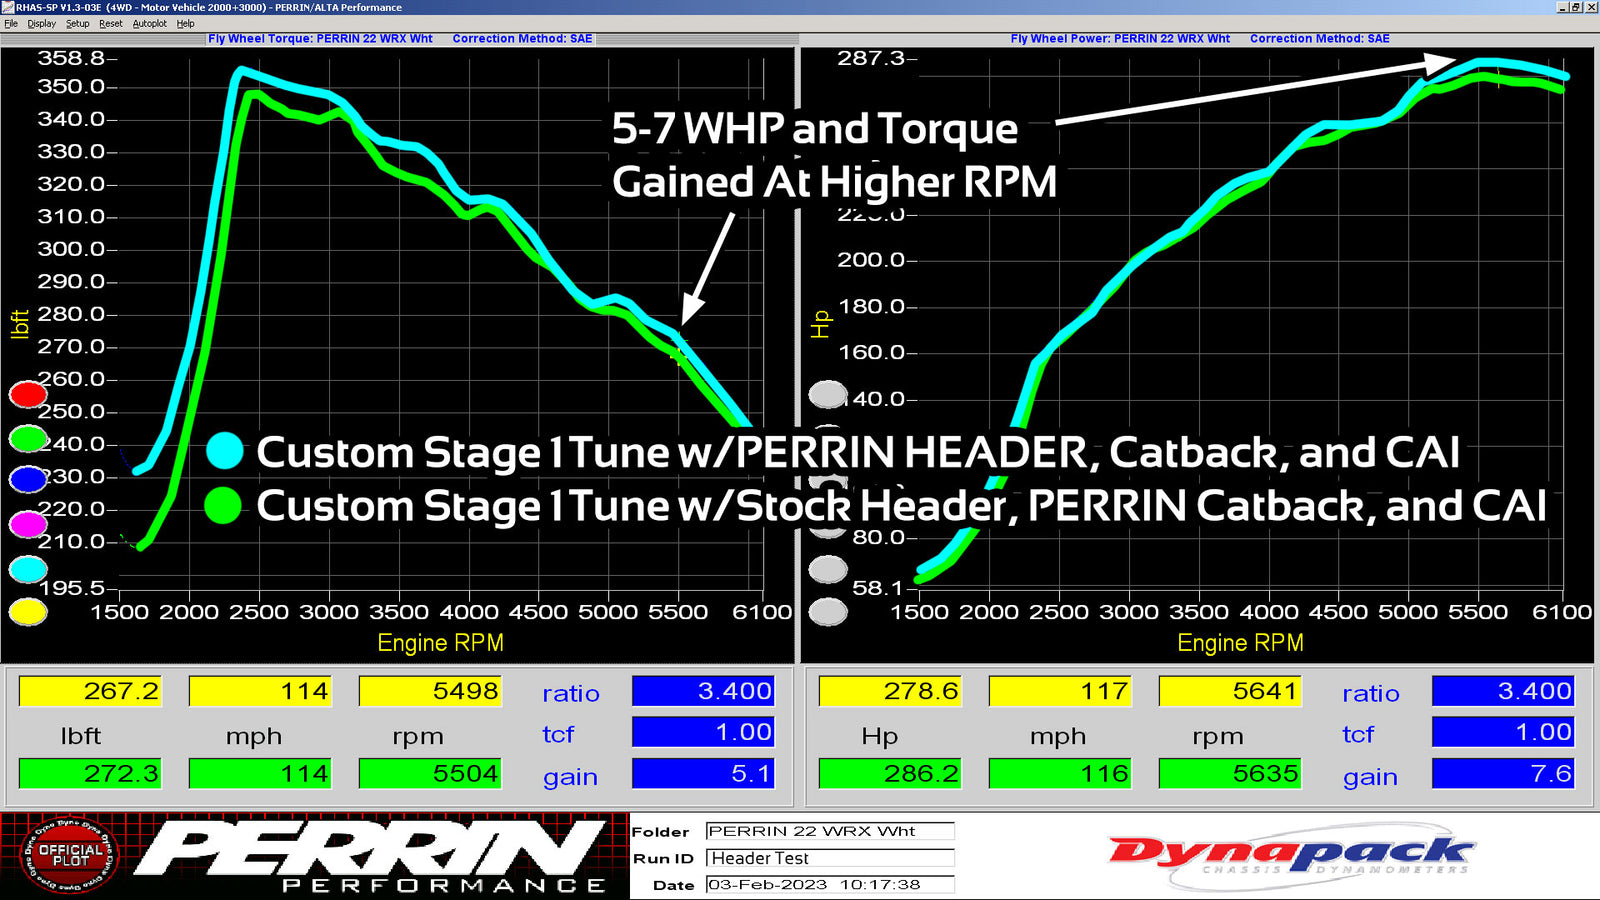Open the File menu

11,23
